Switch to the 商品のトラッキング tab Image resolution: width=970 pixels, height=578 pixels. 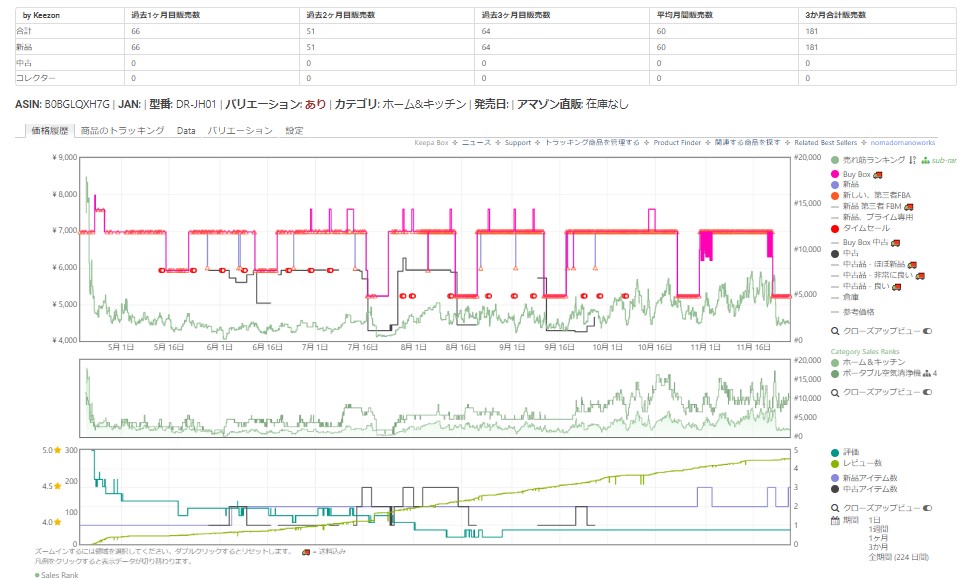(122, 131)
